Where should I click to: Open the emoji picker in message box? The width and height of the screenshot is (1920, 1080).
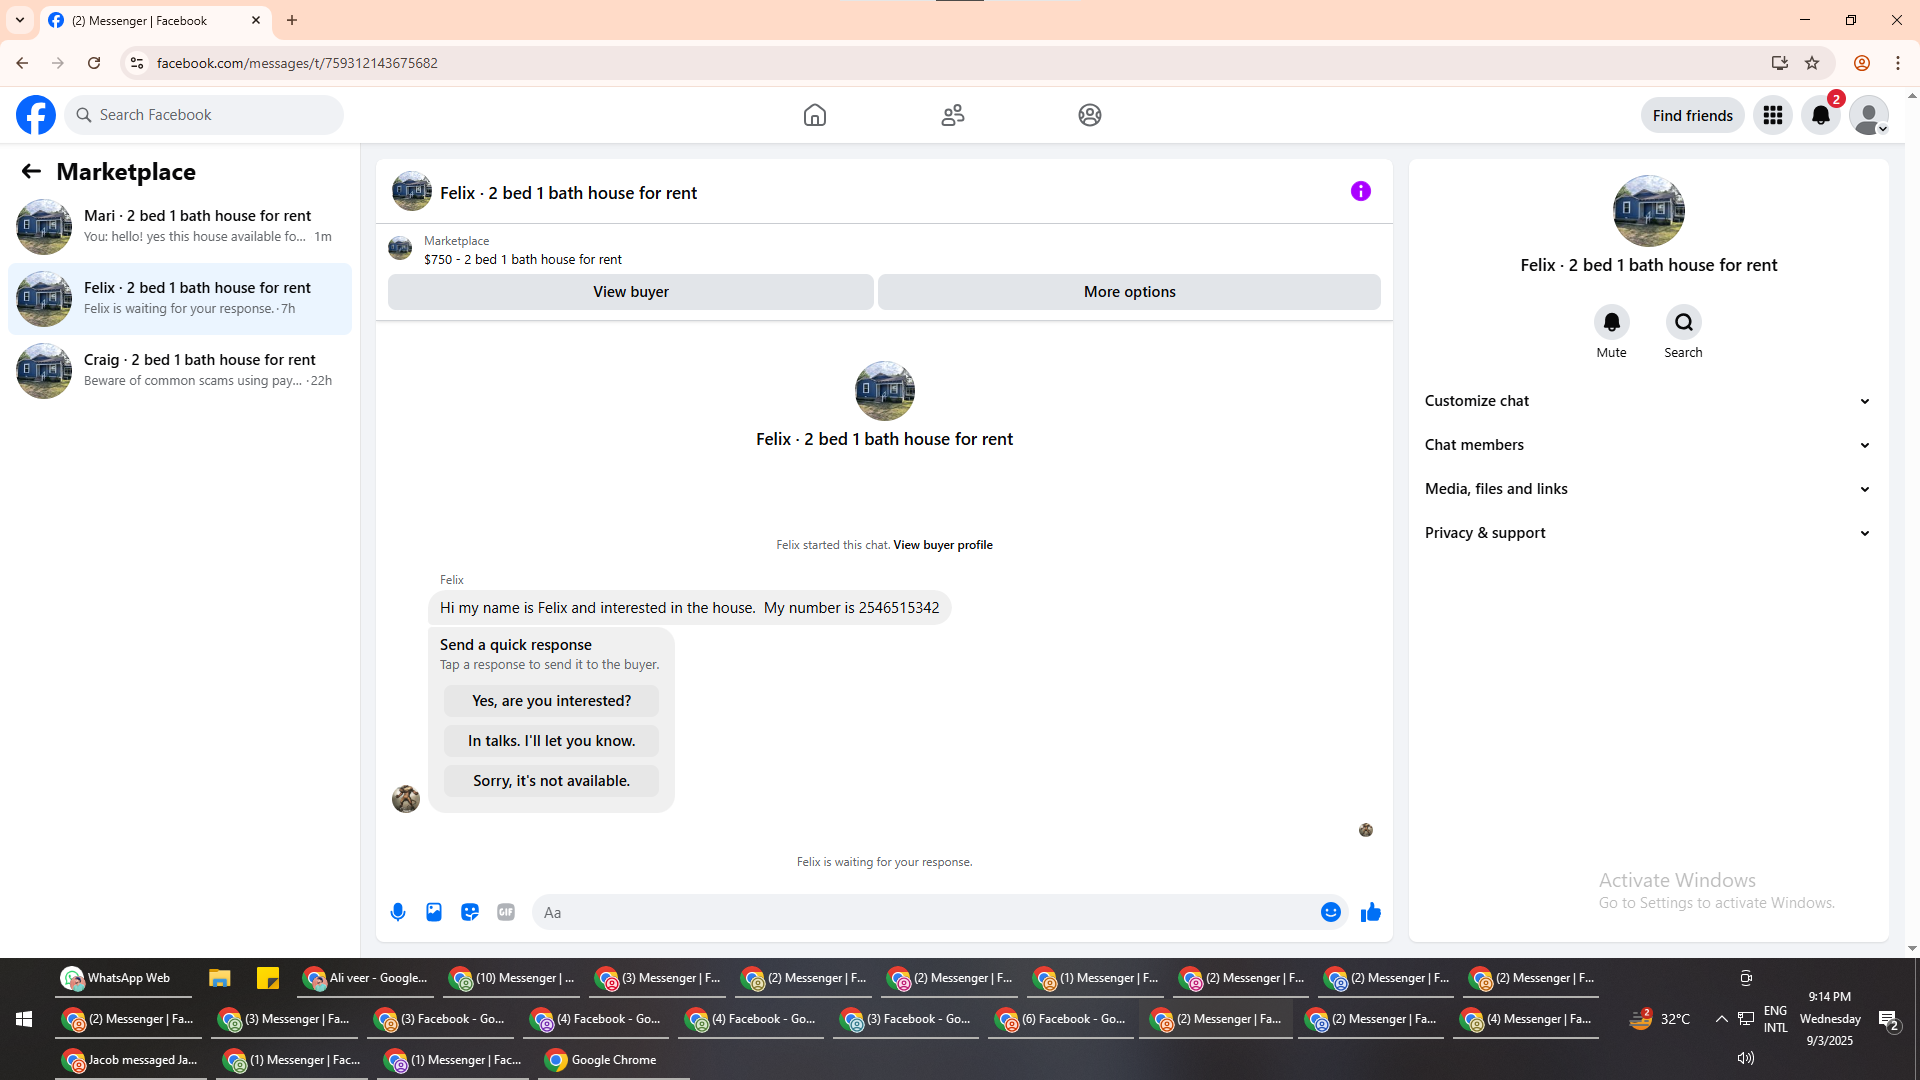tap(1331, 912)
